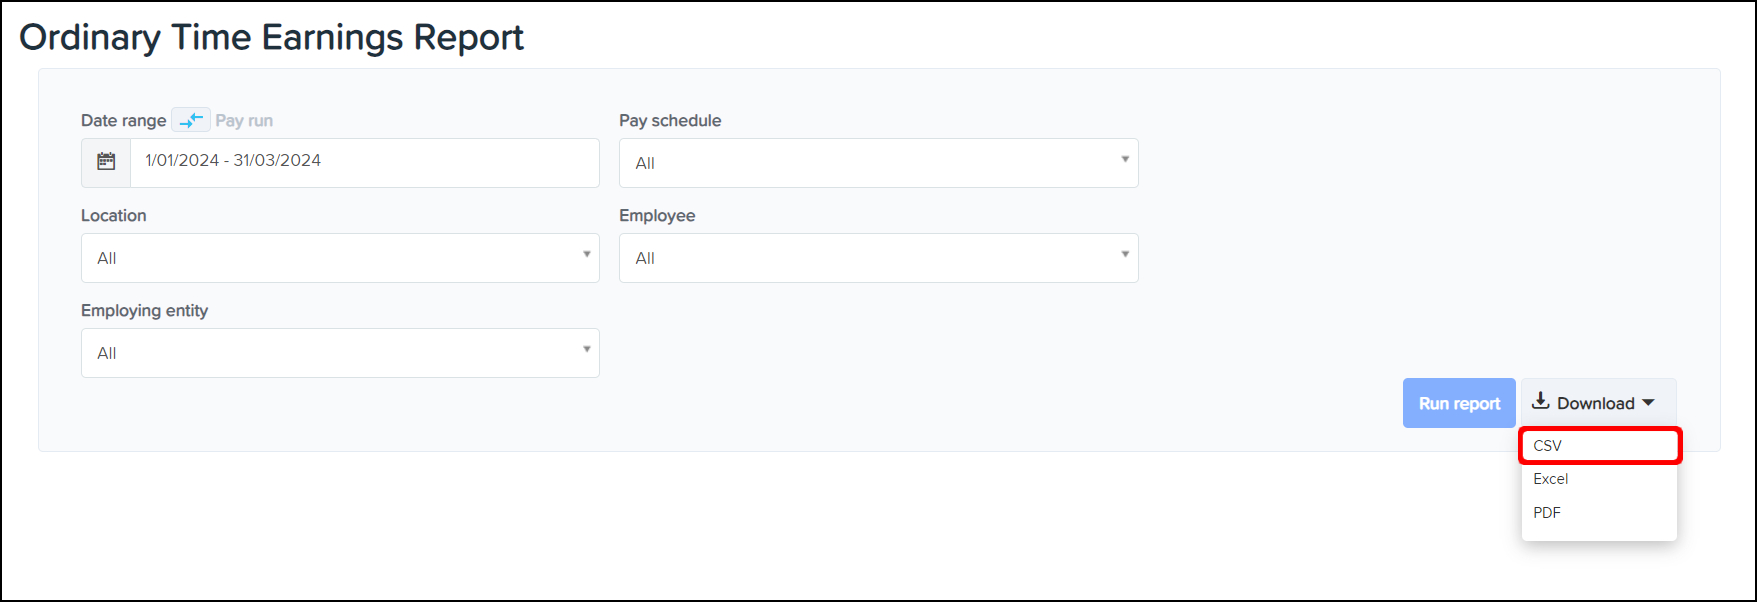
Task: Toggle the Date range / Pay run switch icon
Action: (190, 120)
